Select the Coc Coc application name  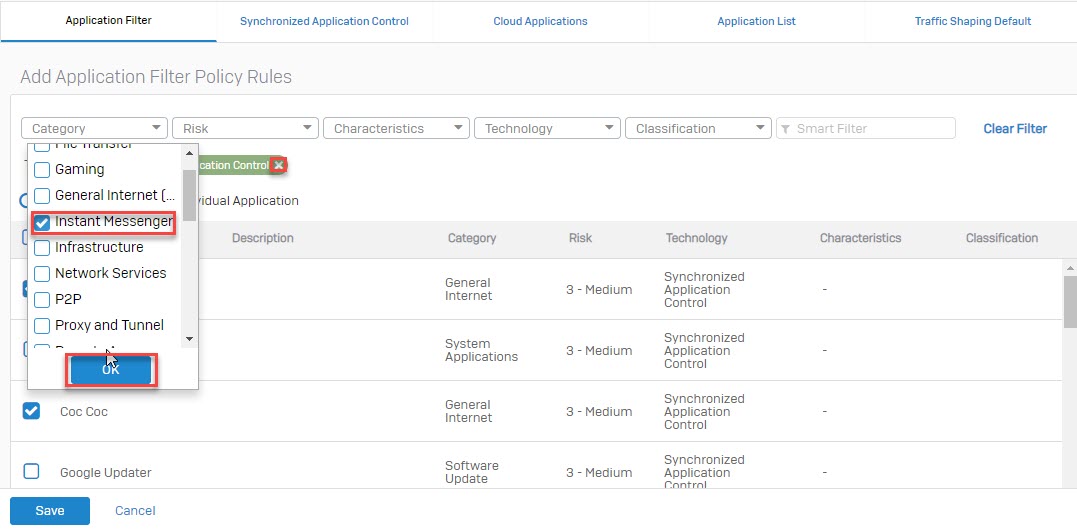(x=84, y=412)
